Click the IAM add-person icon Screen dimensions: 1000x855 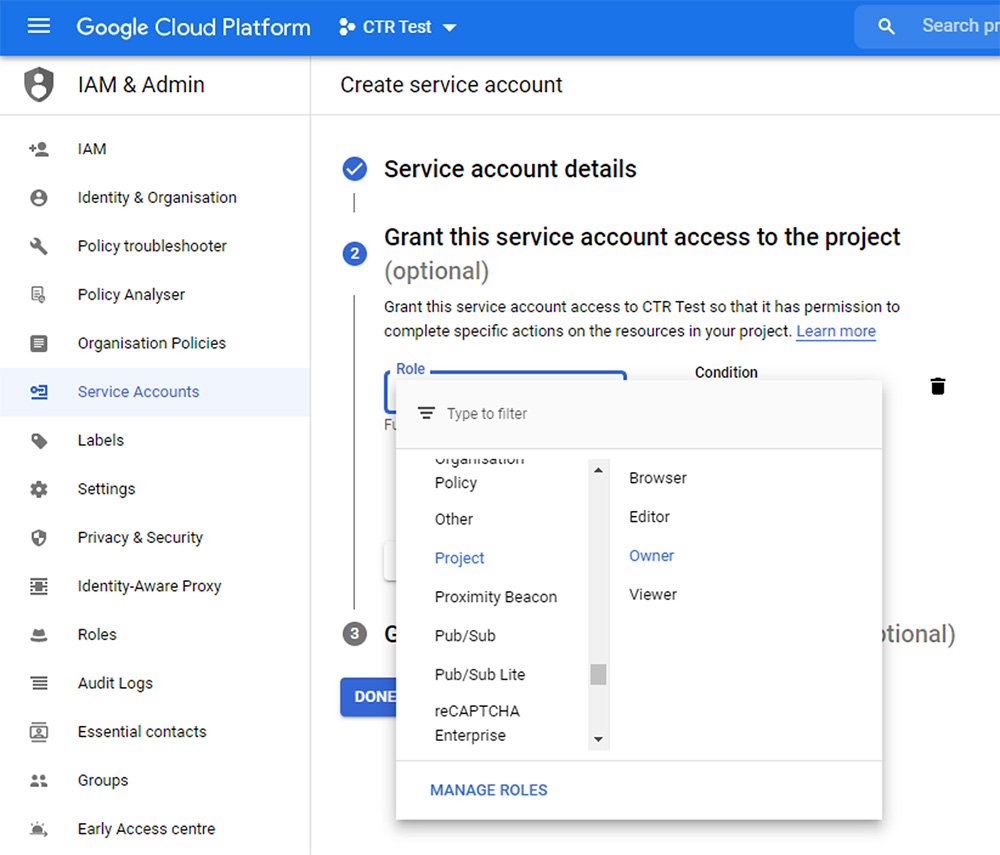click(x=39, y=149)
